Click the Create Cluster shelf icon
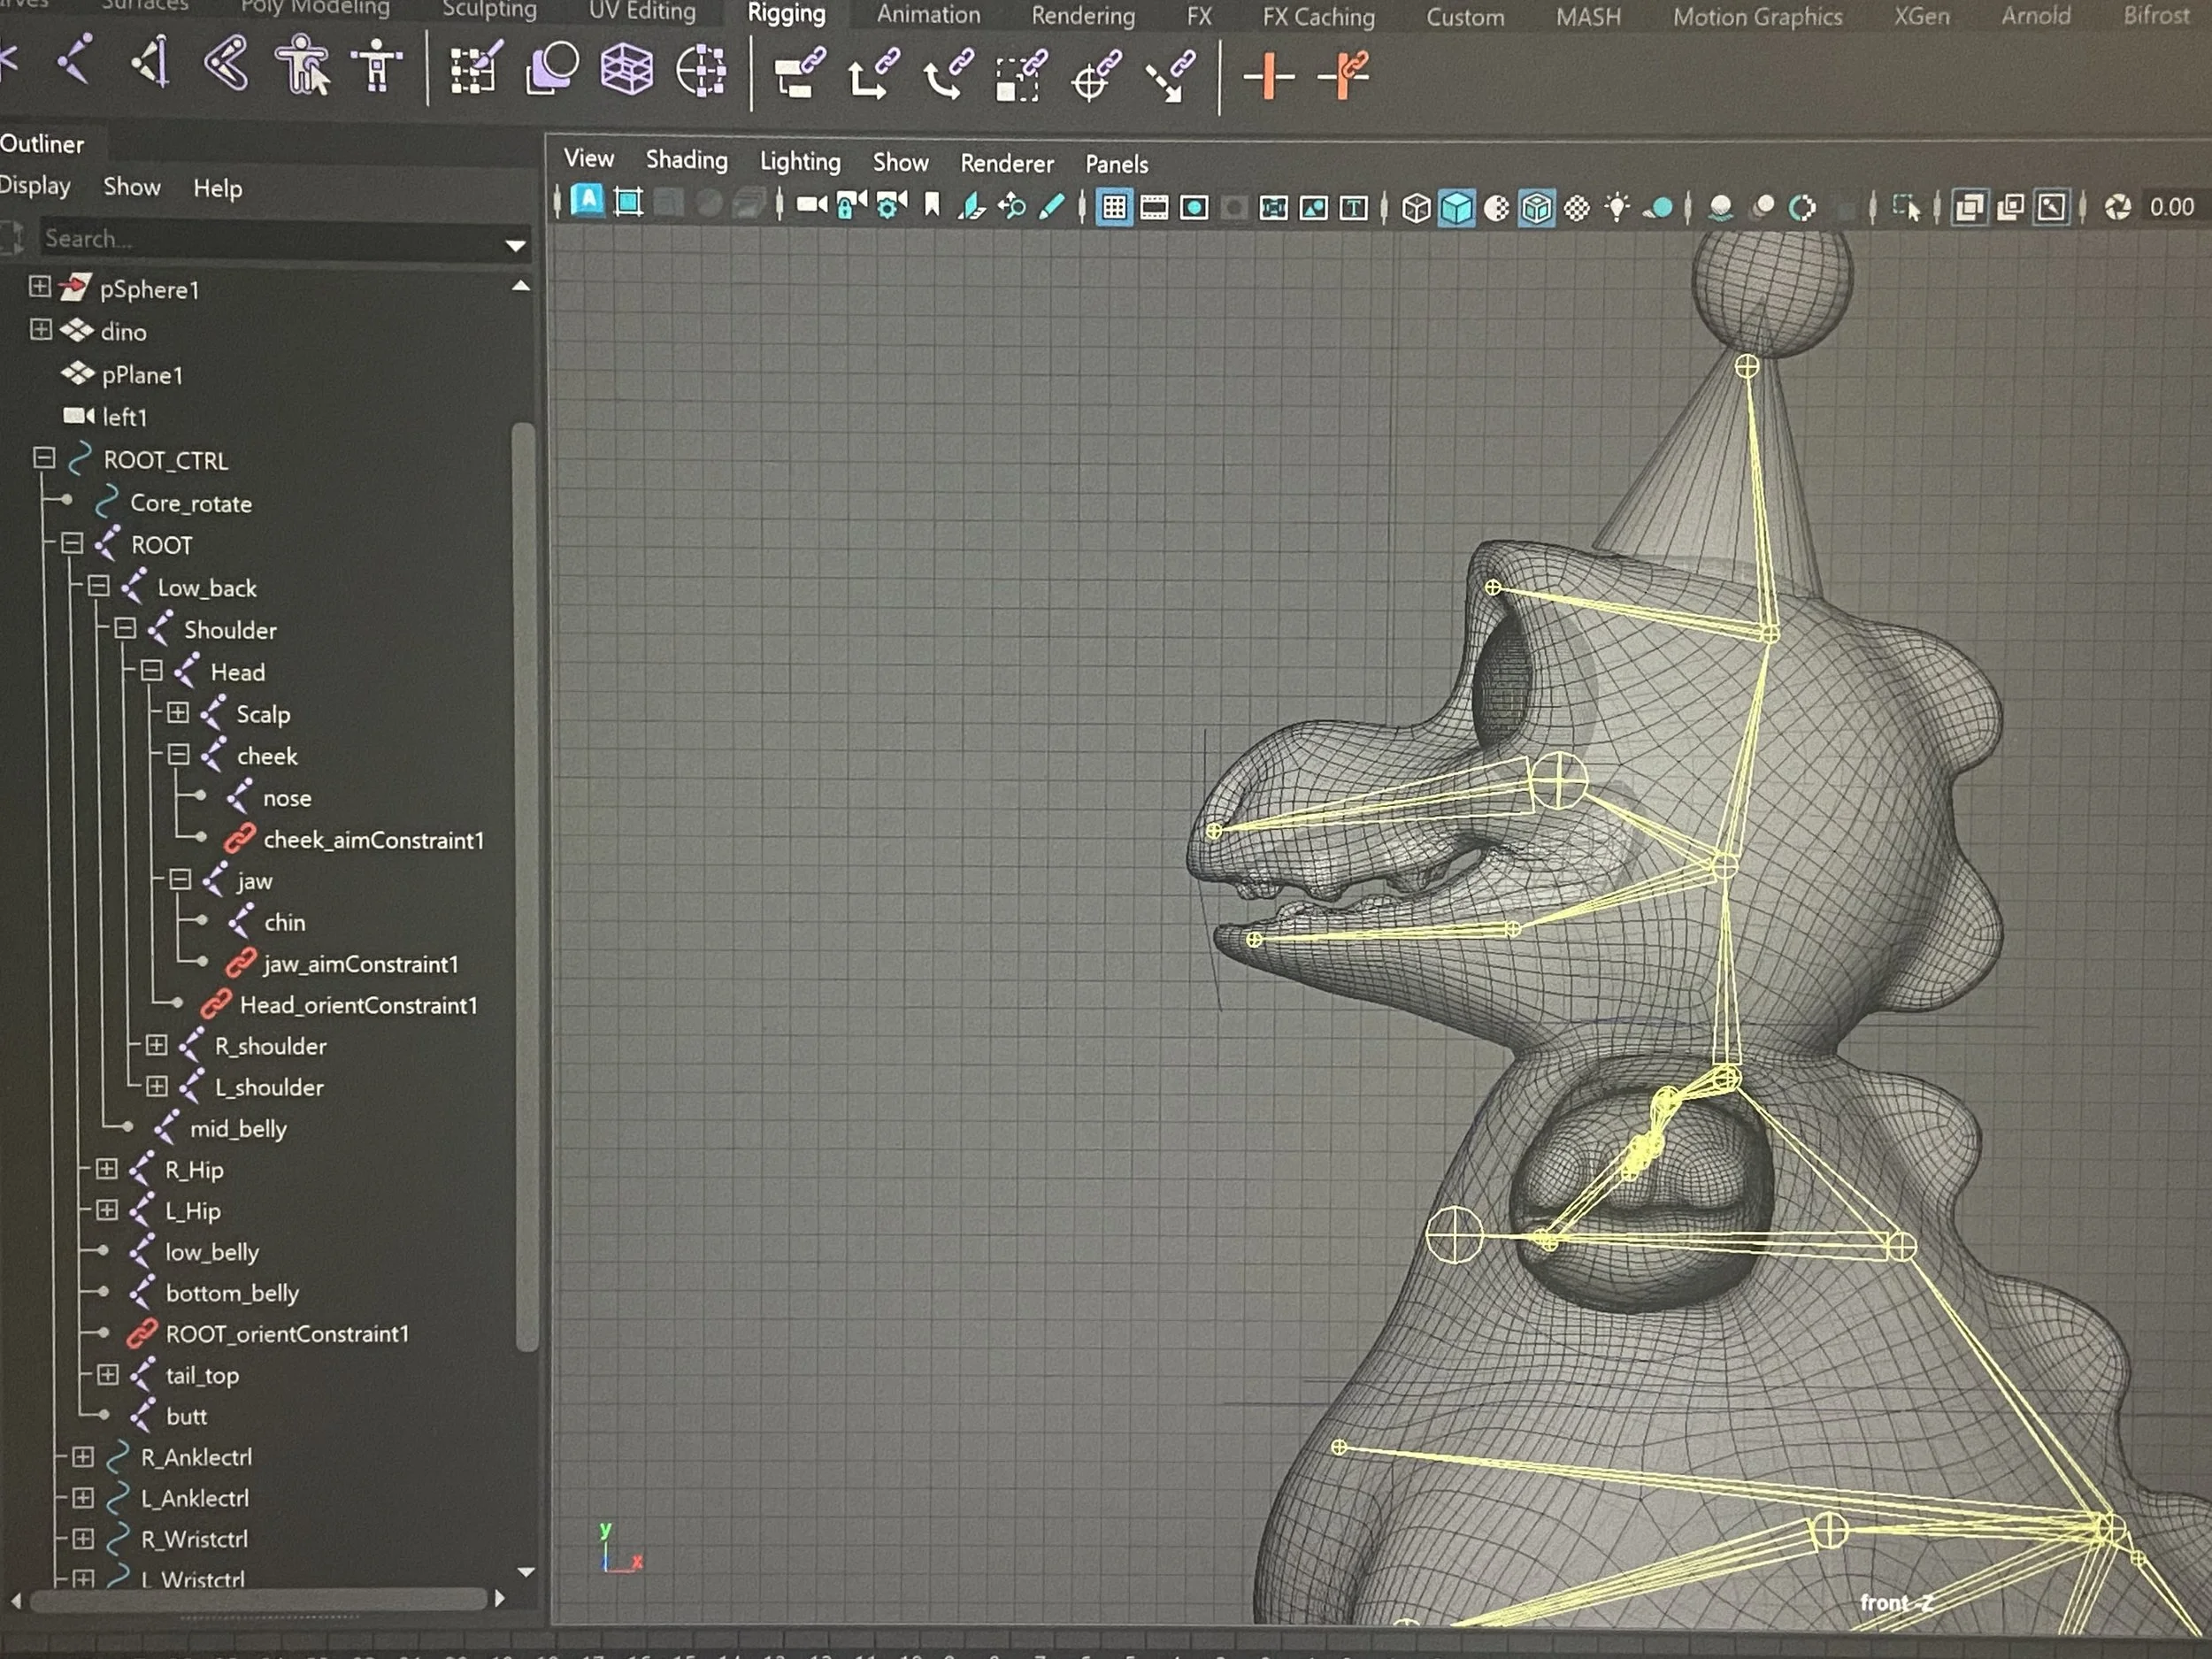The image size is (2212, 1659). click(701, 72)
